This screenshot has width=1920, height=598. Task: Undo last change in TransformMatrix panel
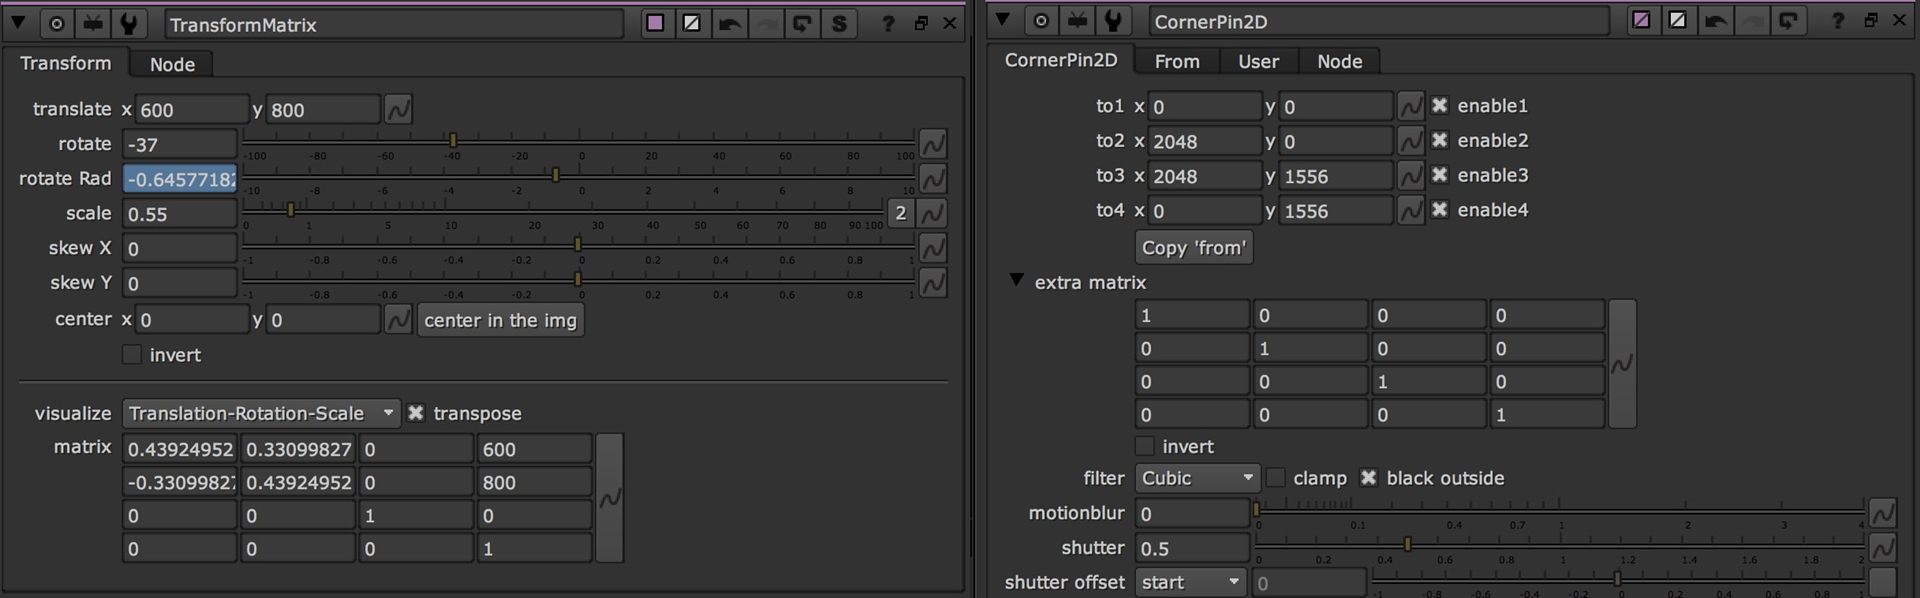coord(729,23)
